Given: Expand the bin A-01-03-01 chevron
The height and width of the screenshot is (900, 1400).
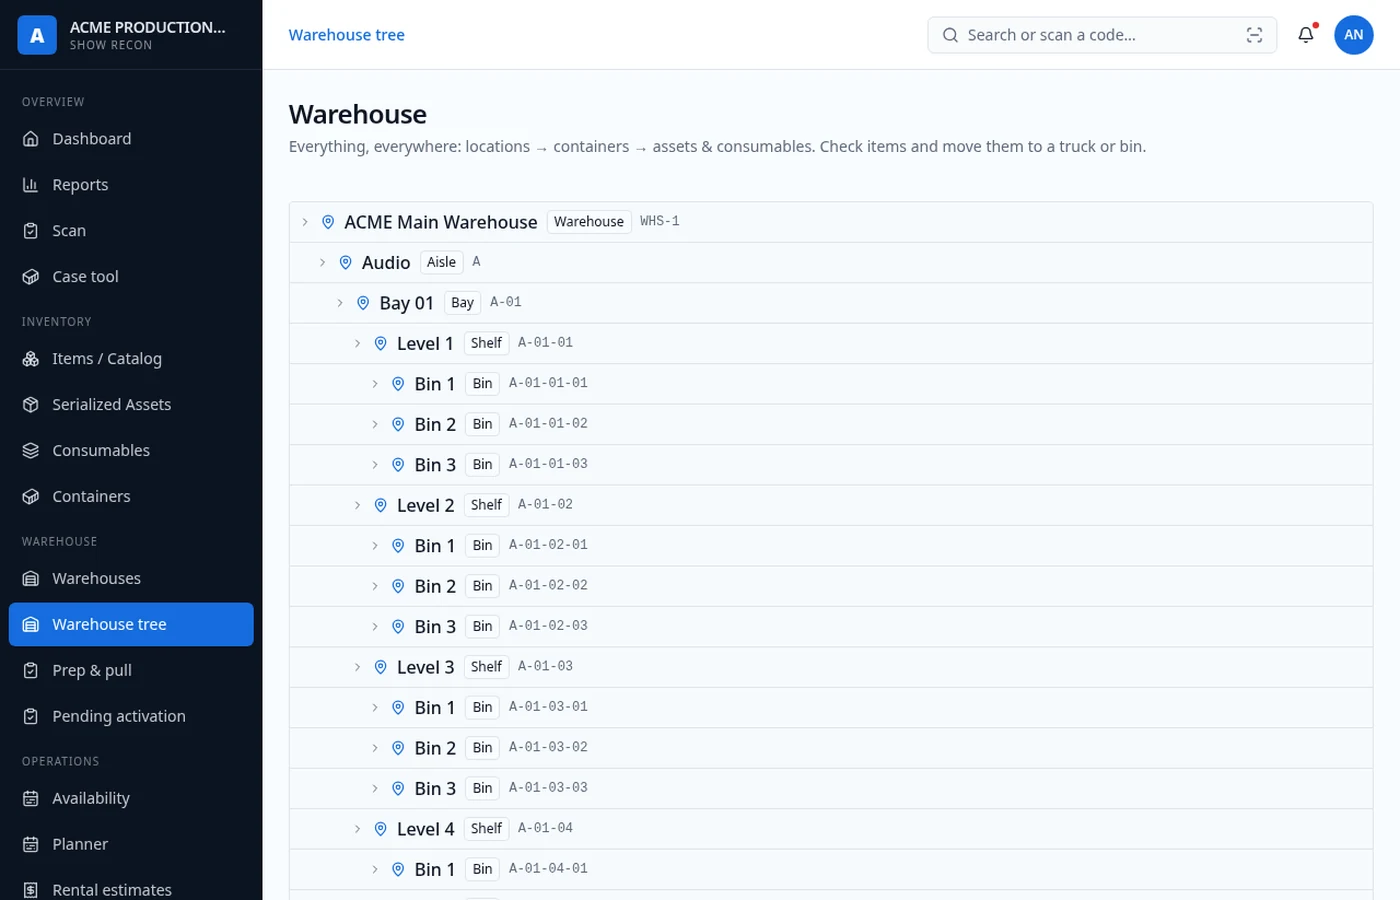Looking at the screenshot, I should (x=375, y=708).
